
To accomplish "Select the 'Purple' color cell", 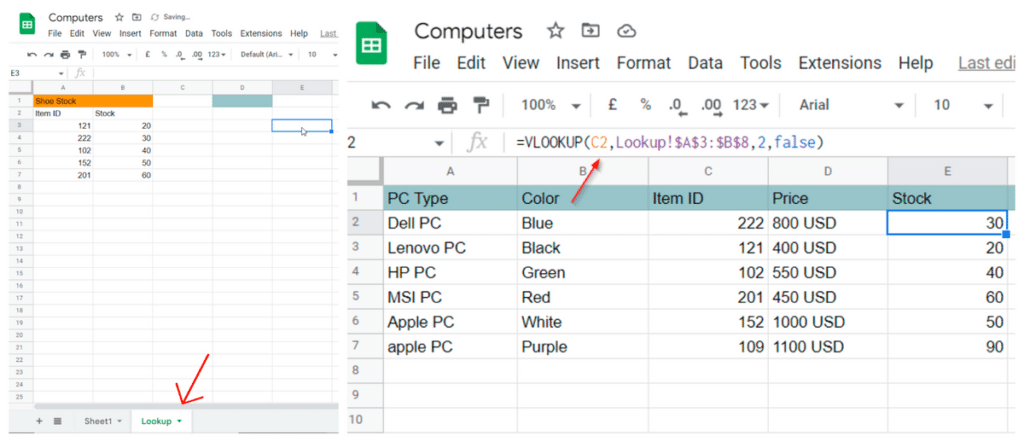I will tap(583, 347).
